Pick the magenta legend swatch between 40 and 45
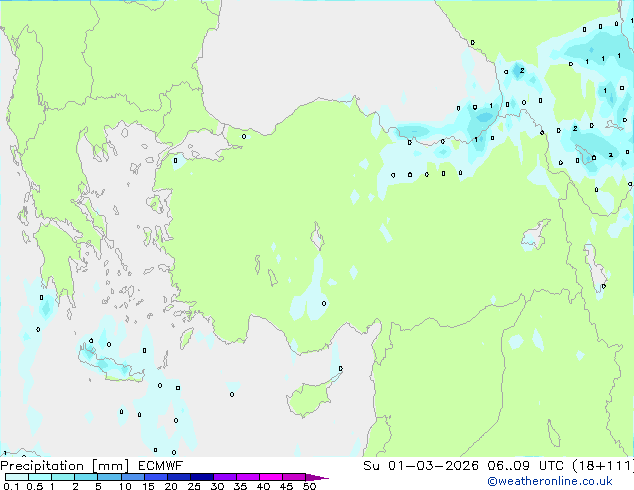 (x=271, y=477)
